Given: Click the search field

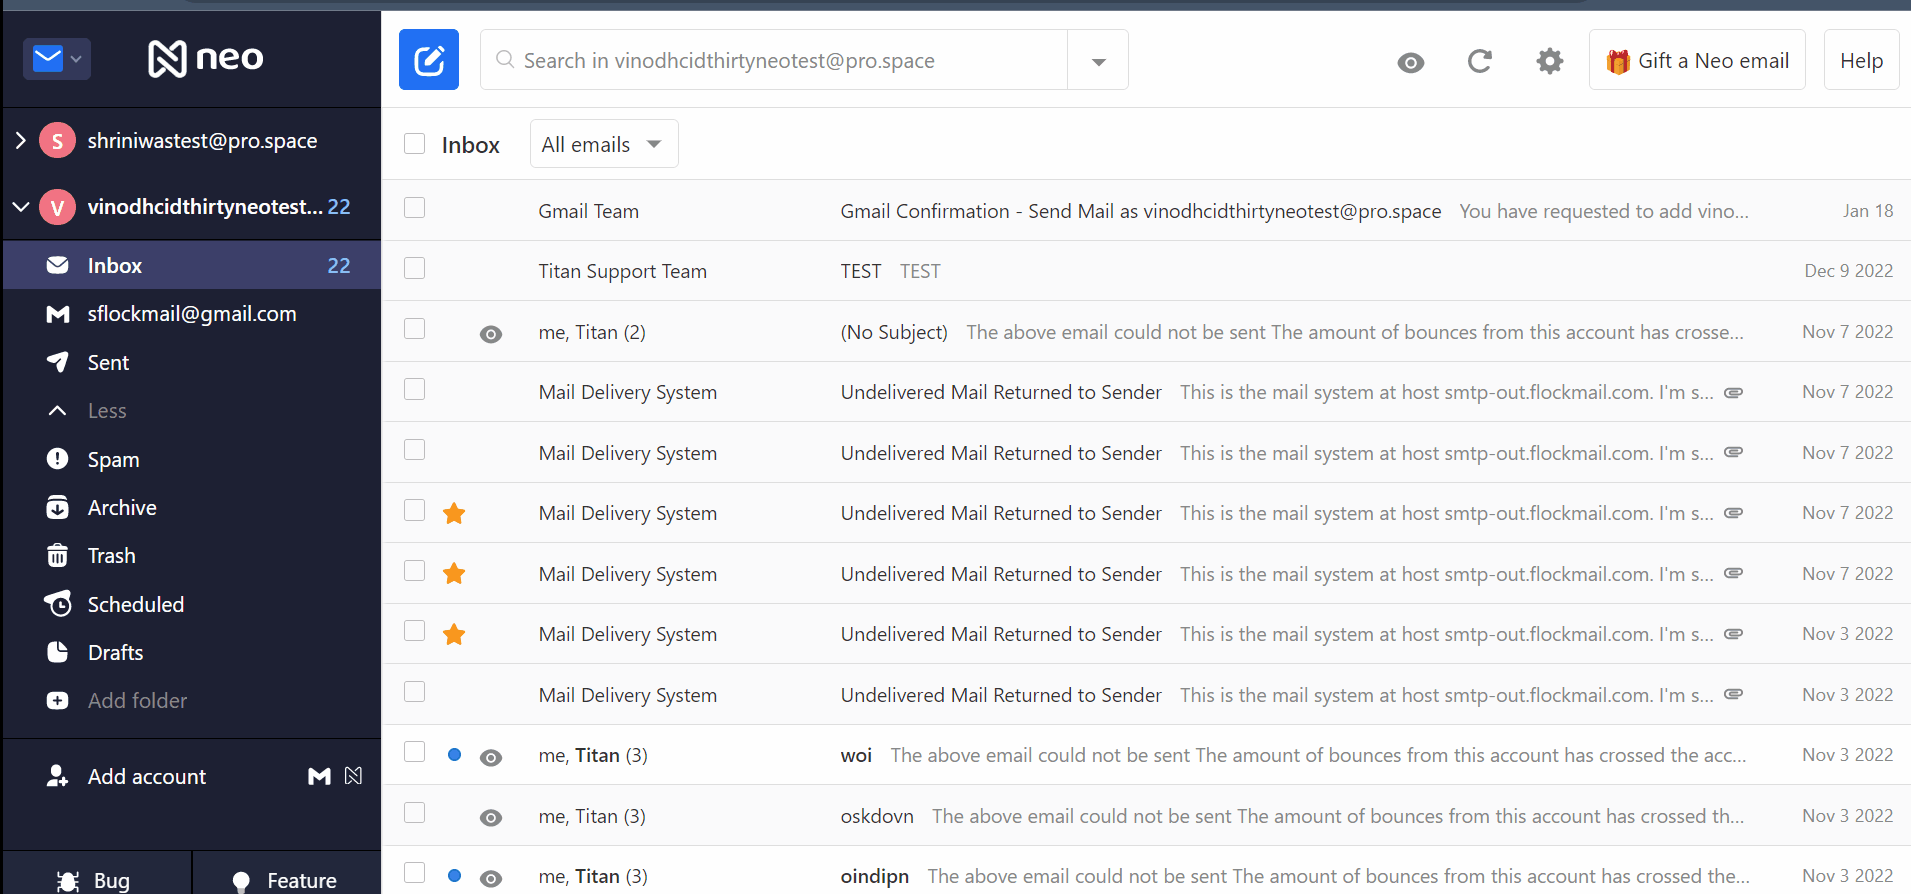Looking at the screenshot, I should click(x=774, y=60).
